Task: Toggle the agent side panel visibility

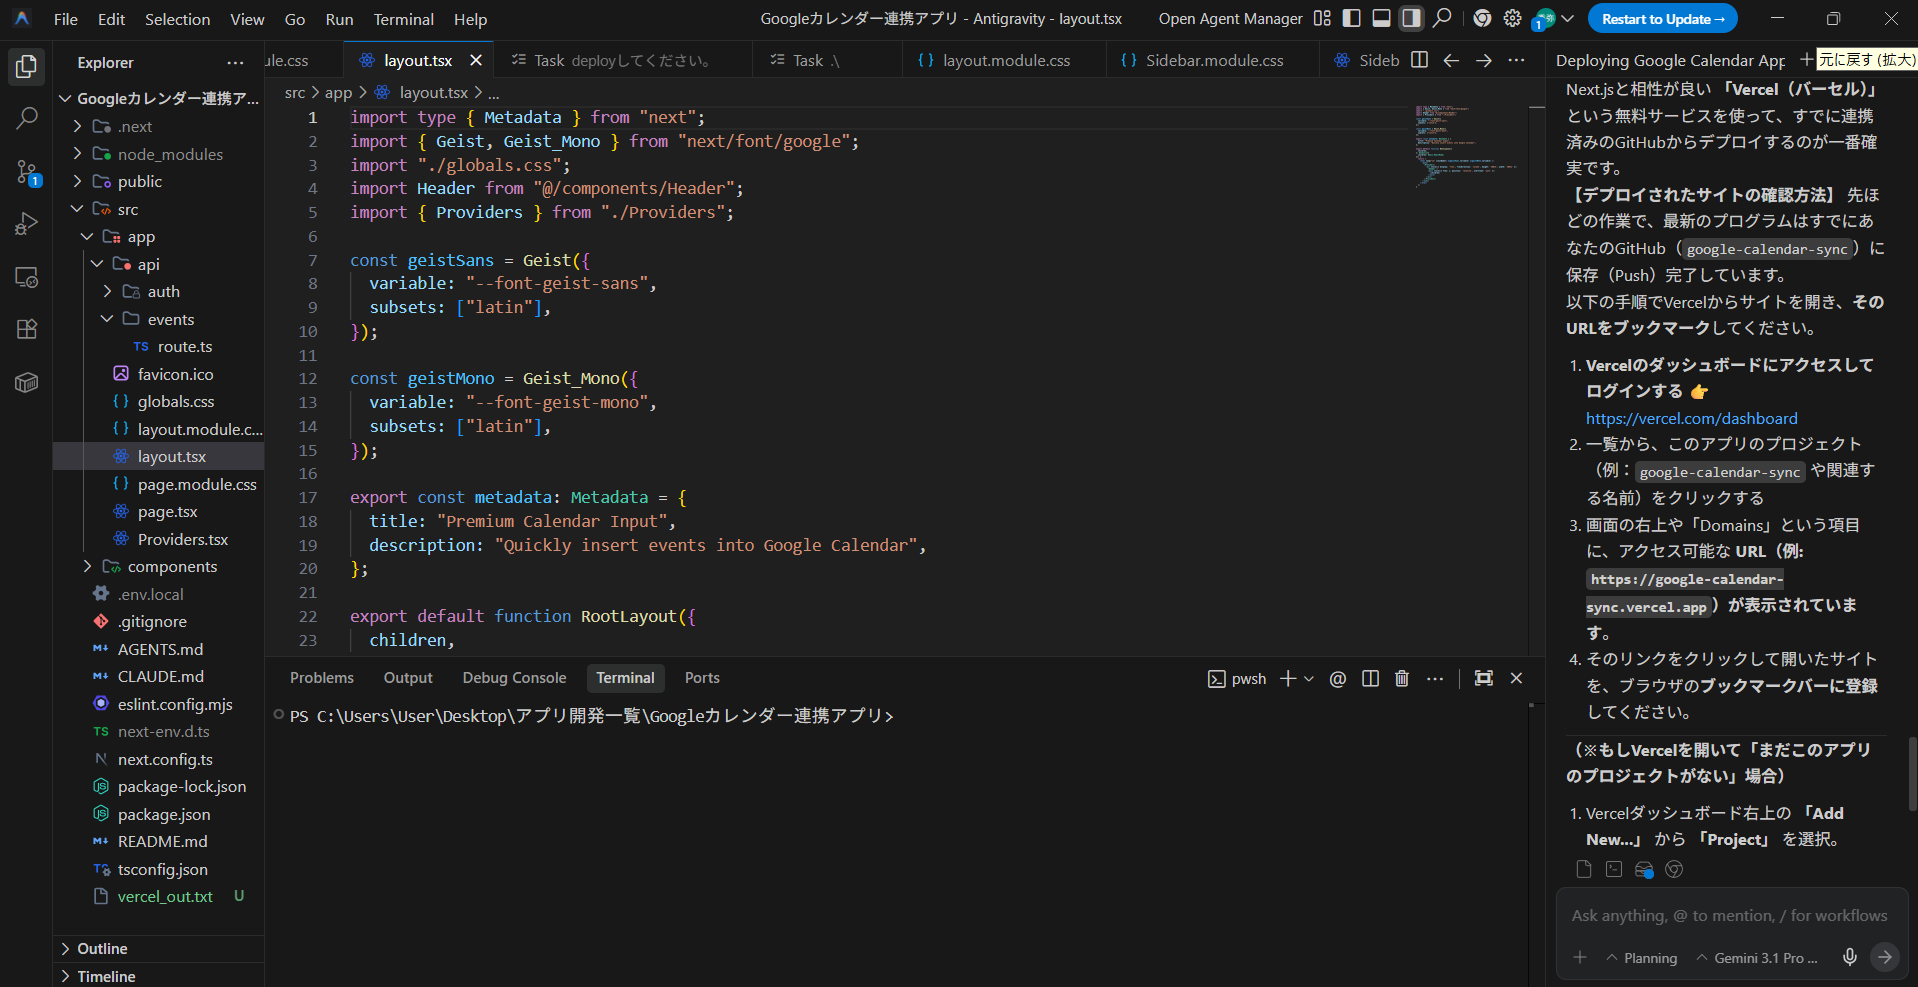Action: click(x=1411, y=18)
